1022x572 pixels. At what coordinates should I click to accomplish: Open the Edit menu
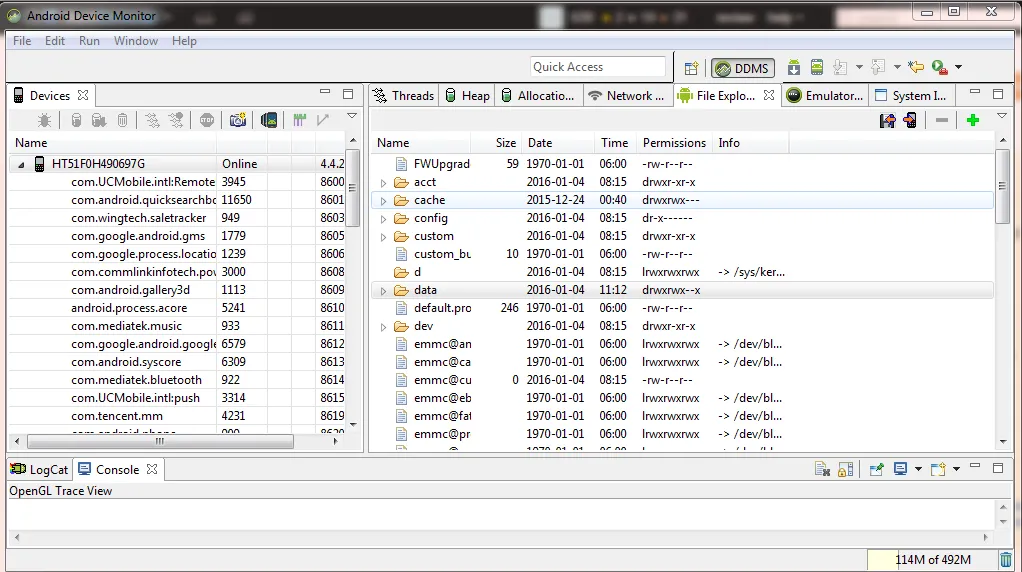(55, 40)
